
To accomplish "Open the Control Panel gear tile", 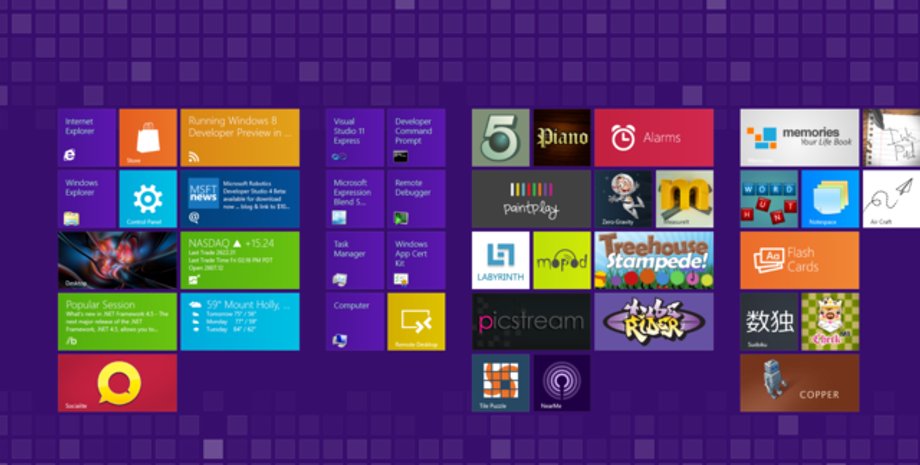I will click(x=147, y=198).
